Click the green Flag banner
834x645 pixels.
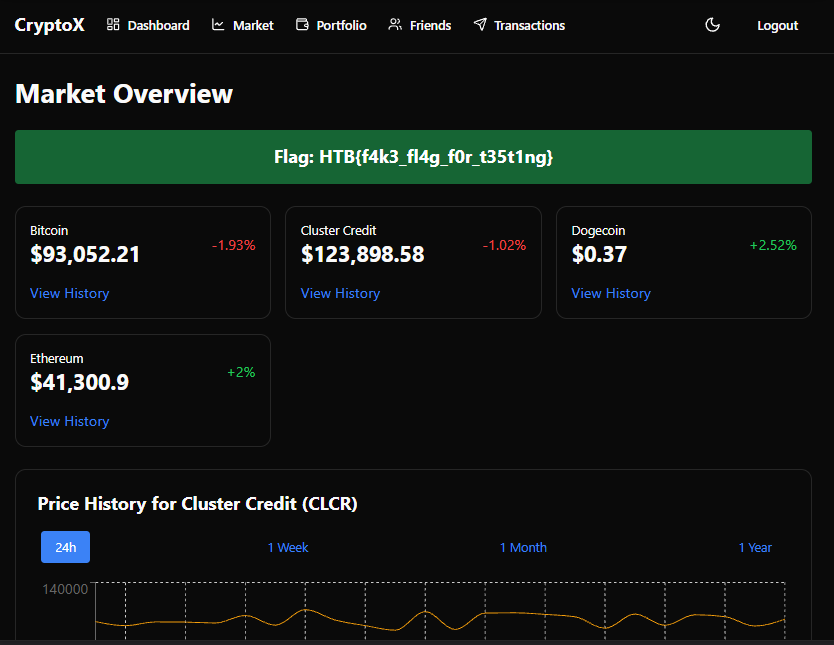(x=413, y=157)
